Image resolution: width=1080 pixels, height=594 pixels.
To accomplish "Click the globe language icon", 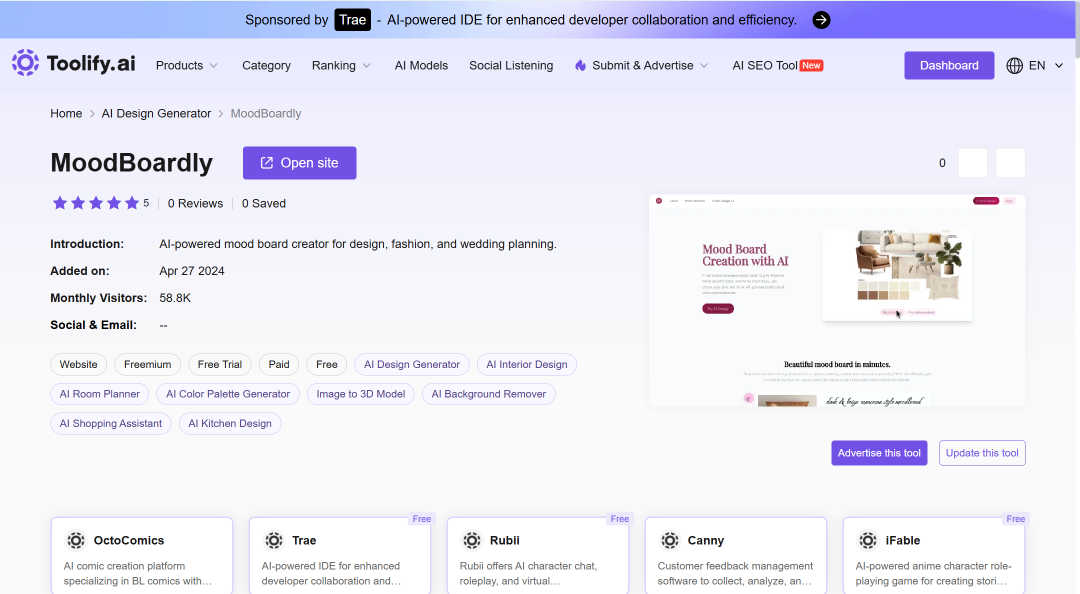I will coord(1015,65).
